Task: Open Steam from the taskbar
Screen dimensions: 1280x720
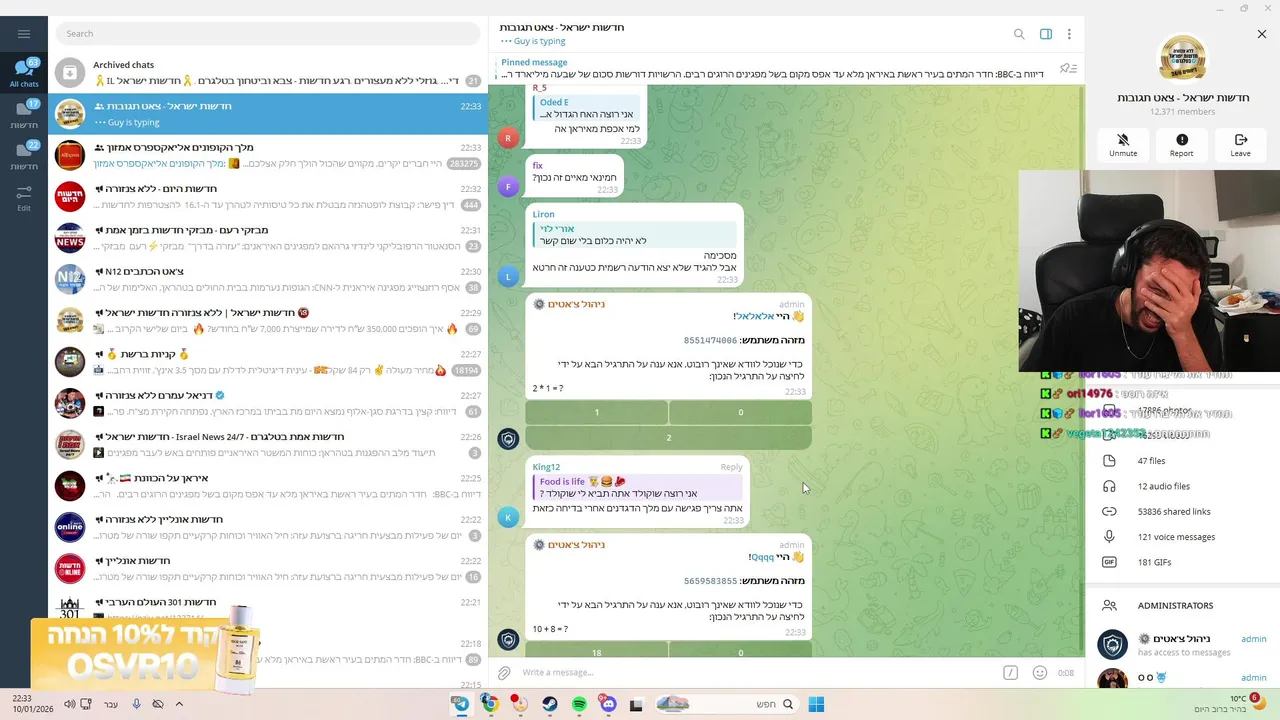Action: [550, 704]
